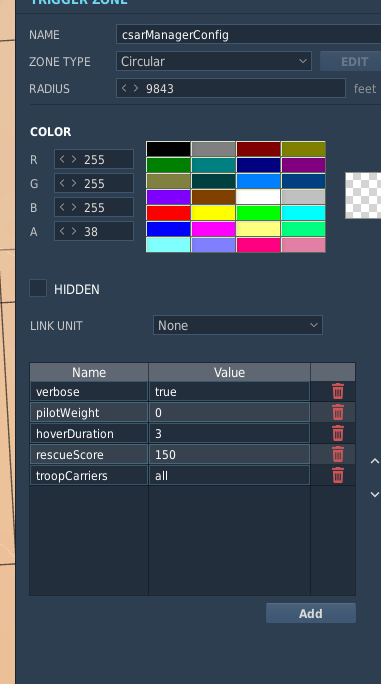Pick the hot pink color swatch
Image resolution: width=381 pixels, height=684 pixels.
(258, 245)
